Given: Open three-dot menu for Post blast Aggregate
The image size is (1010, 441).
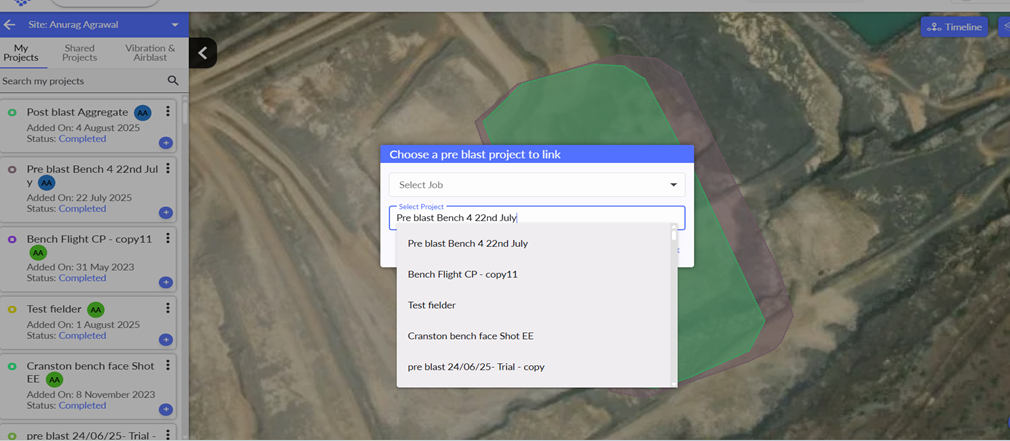Looking at the screenshot, I should pos(167,111).
